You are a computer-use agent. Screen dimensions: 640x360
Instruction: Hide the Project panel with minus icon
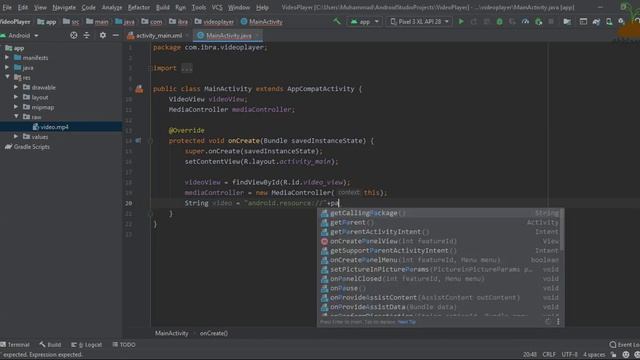[116, 36]
